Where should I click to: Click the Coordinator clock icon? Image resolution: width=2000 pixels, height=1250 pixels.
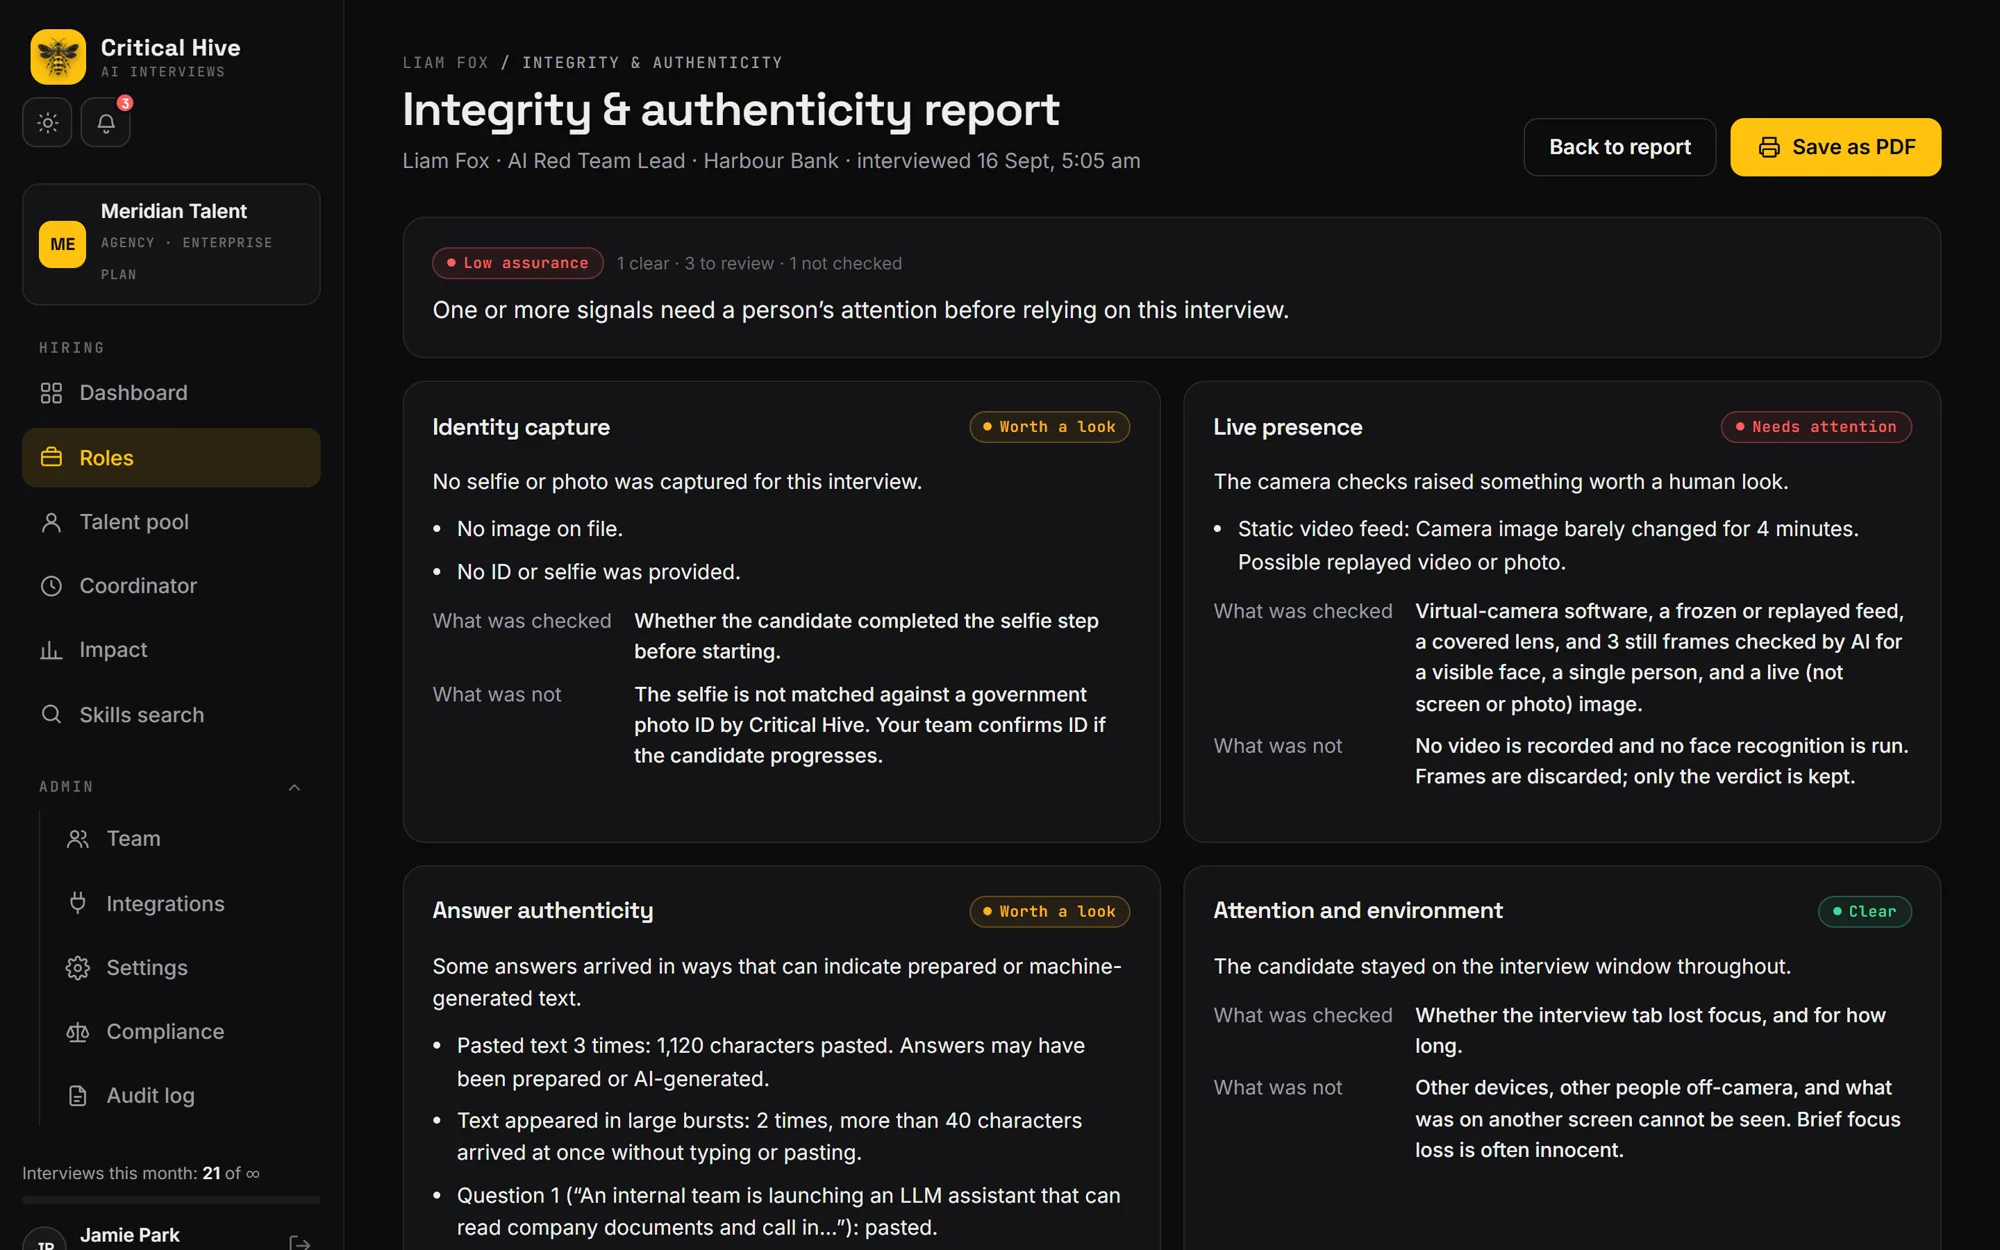point(51,586)
